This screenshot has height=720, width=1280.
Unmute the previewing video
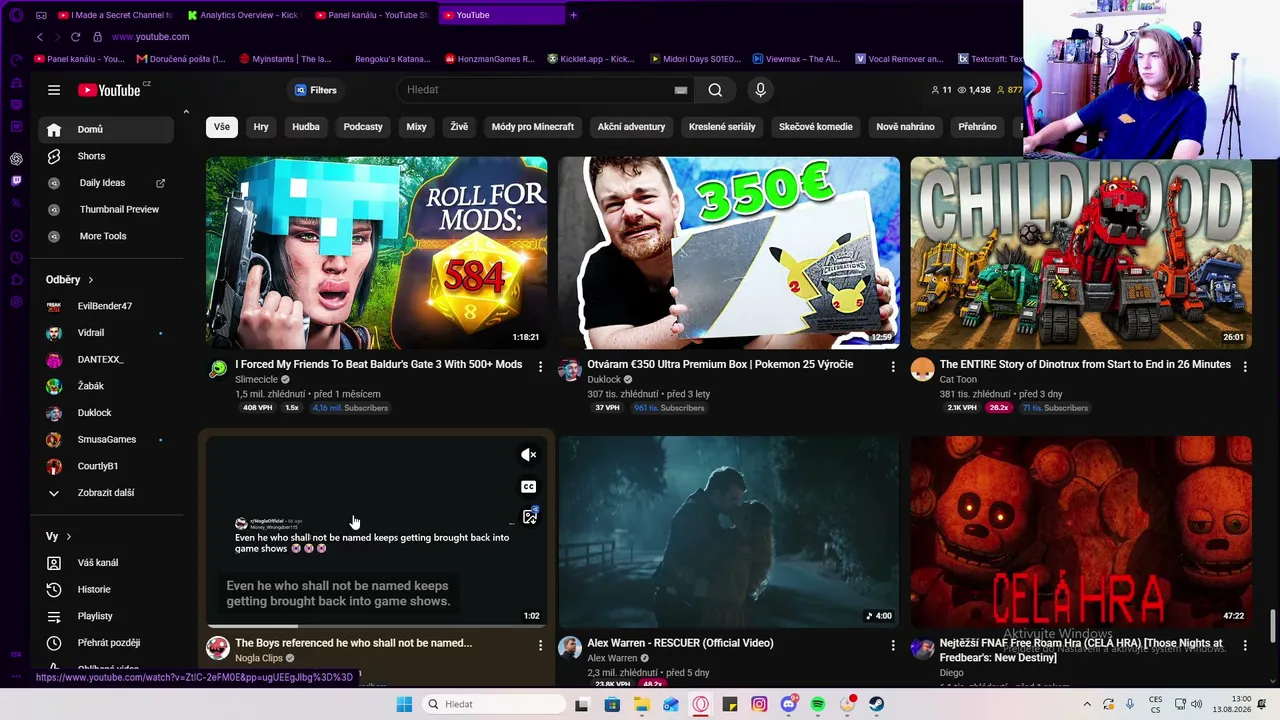click(x=529, y=455)
